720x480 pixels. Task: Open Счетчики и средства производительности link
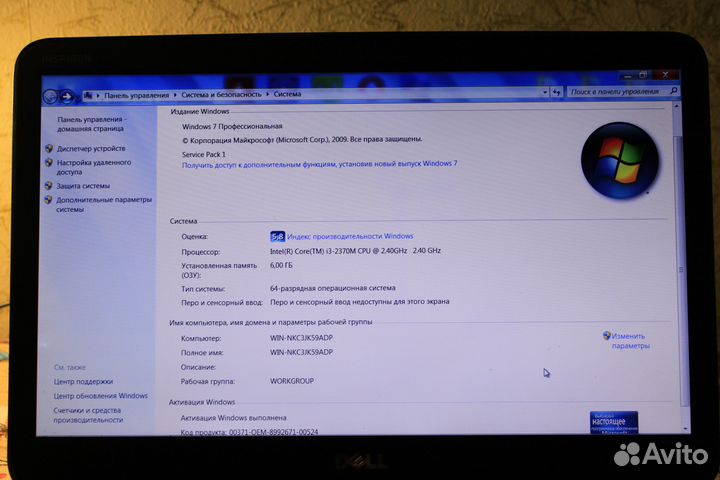88,415
